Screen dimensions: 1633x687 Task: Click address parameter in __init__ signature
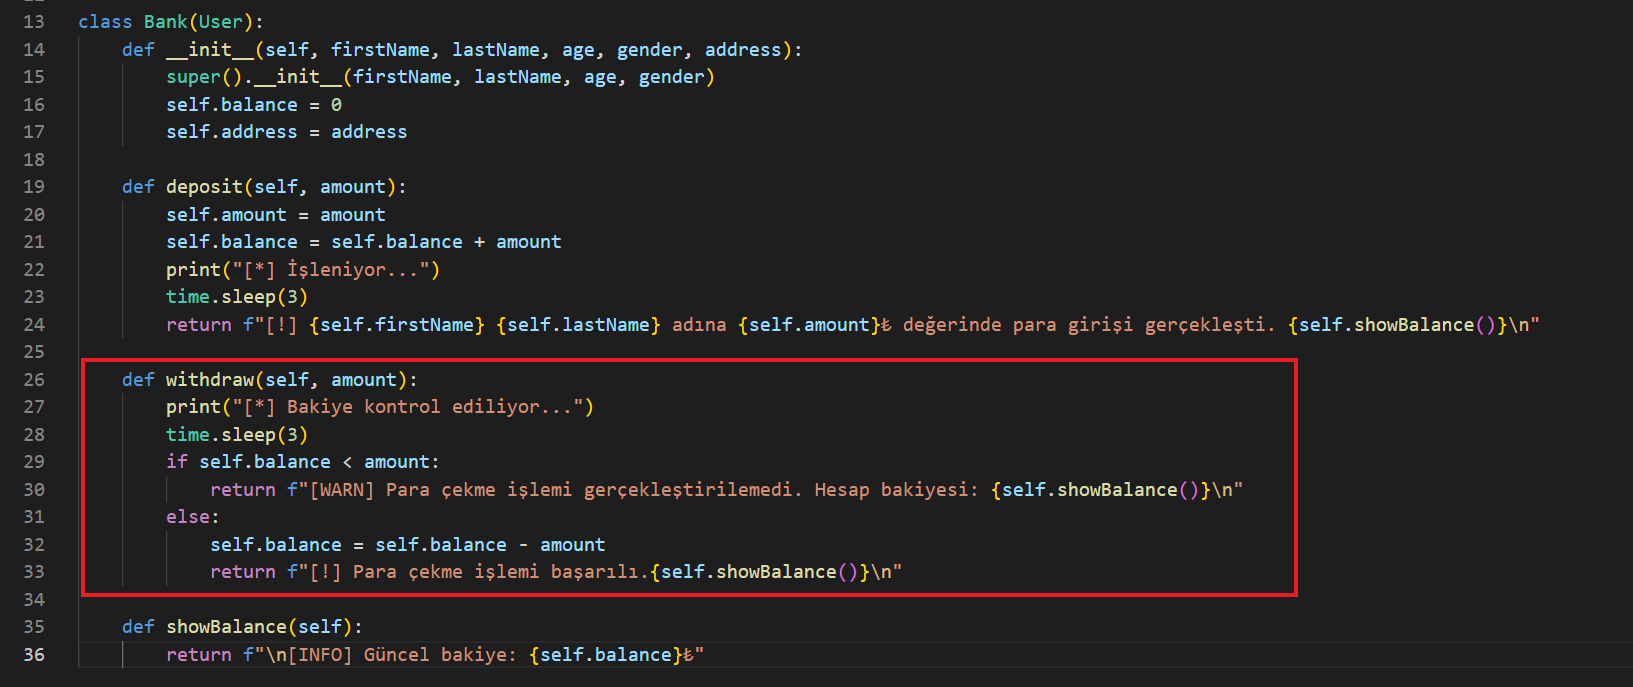tap(743, 50)
